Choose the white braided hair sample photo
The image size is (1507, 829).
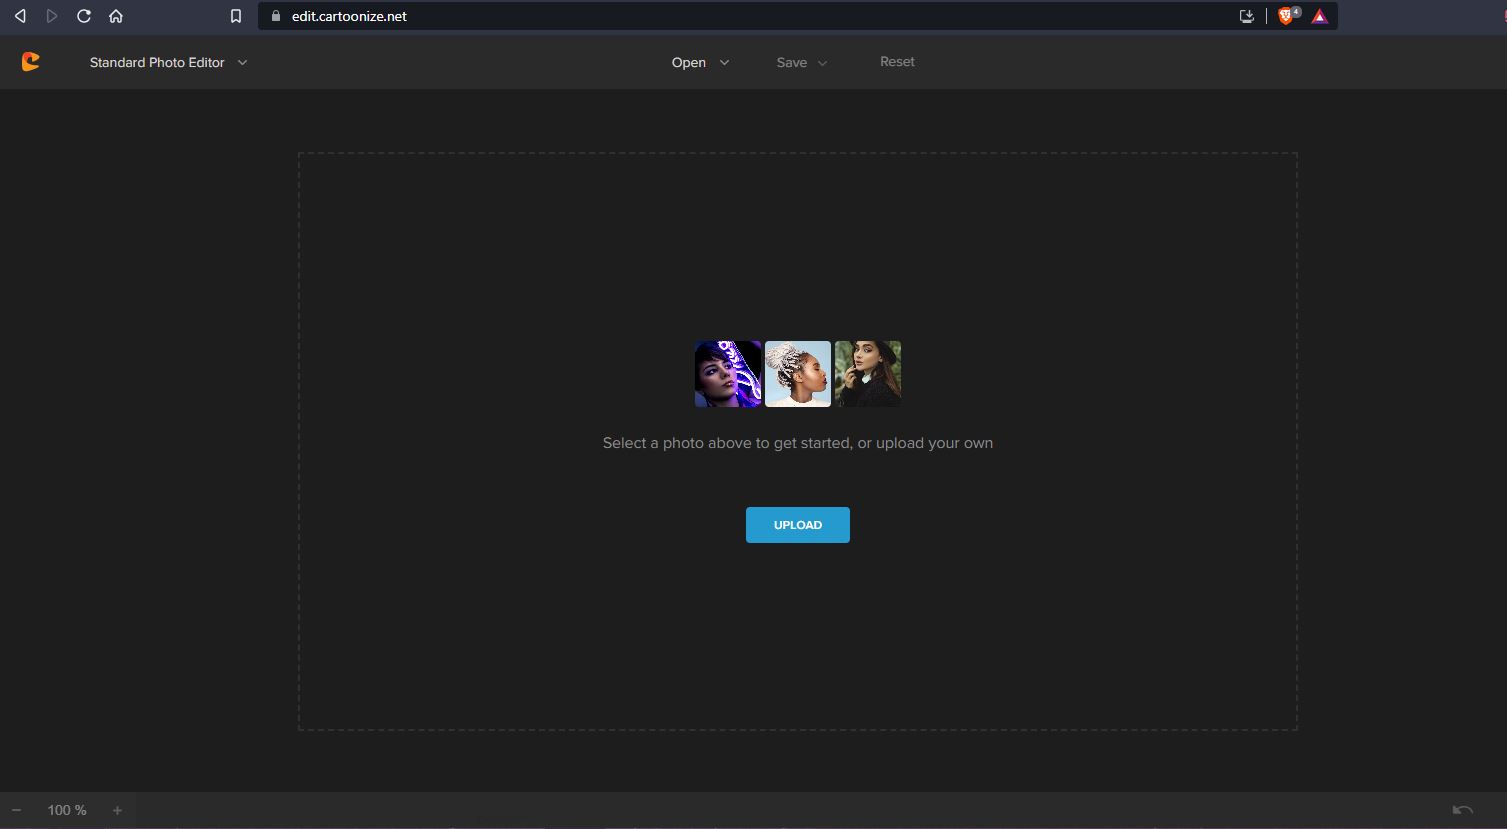click(x=797, y=374)
